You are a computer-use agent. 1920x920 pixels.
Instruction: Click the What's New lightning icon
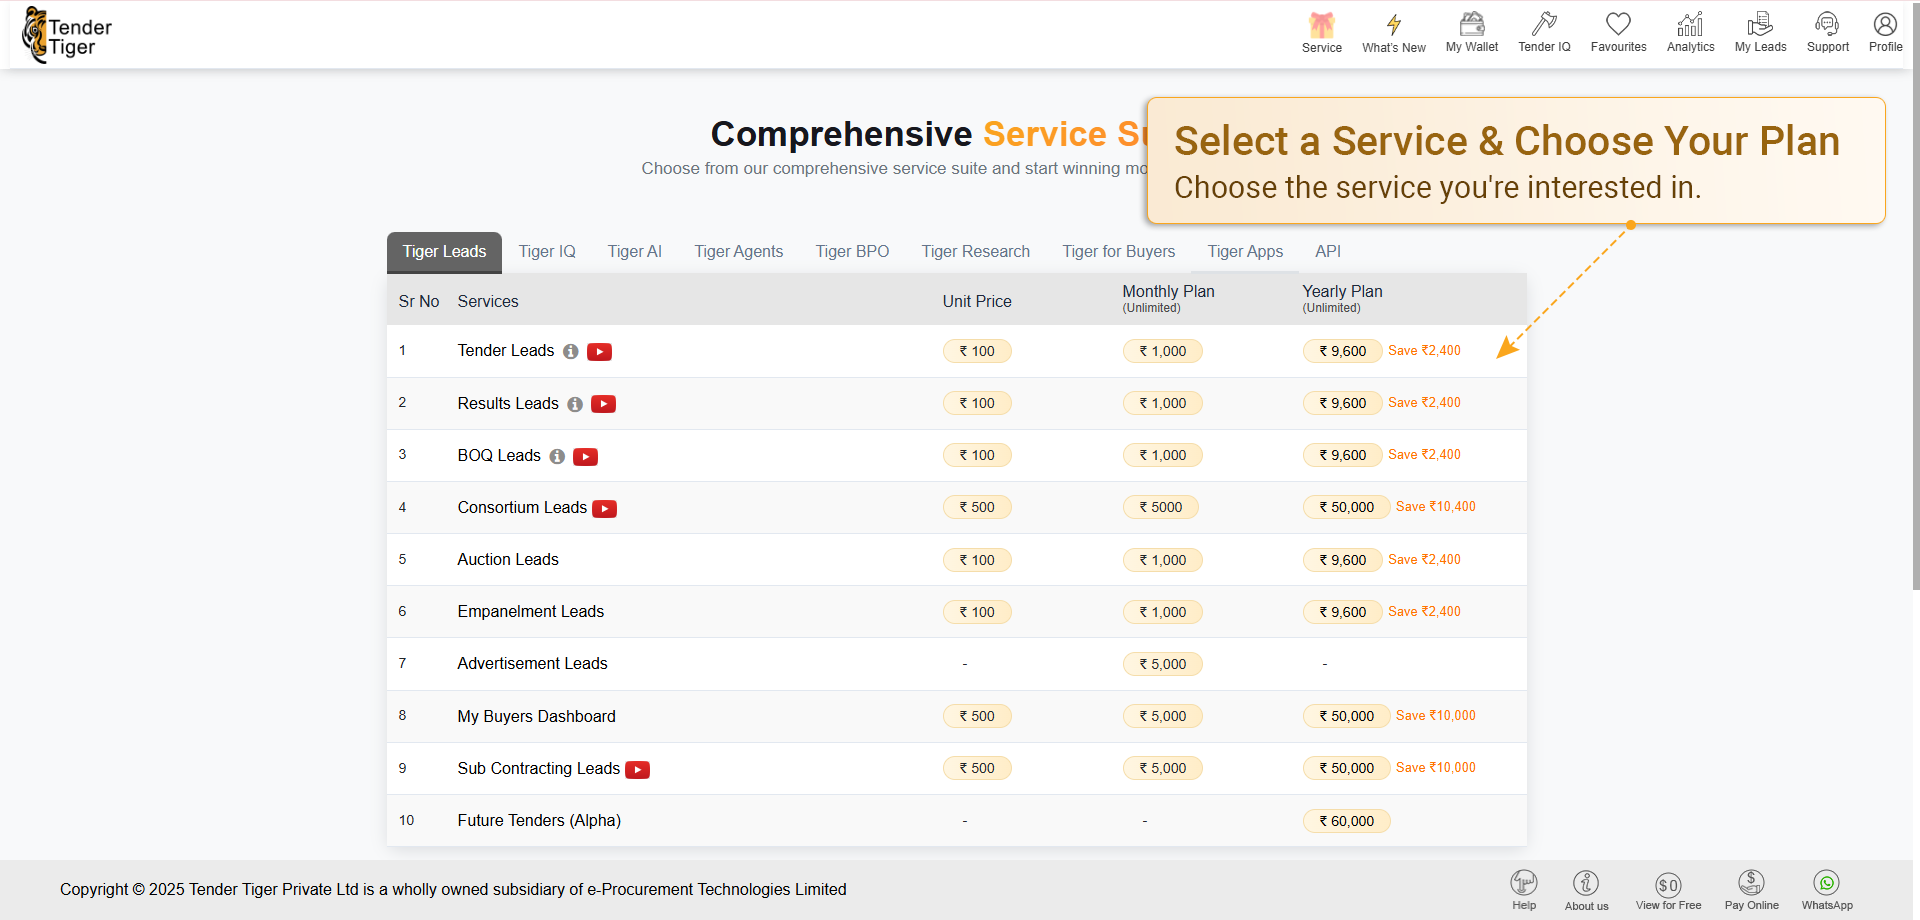[x=1393, y=26]
